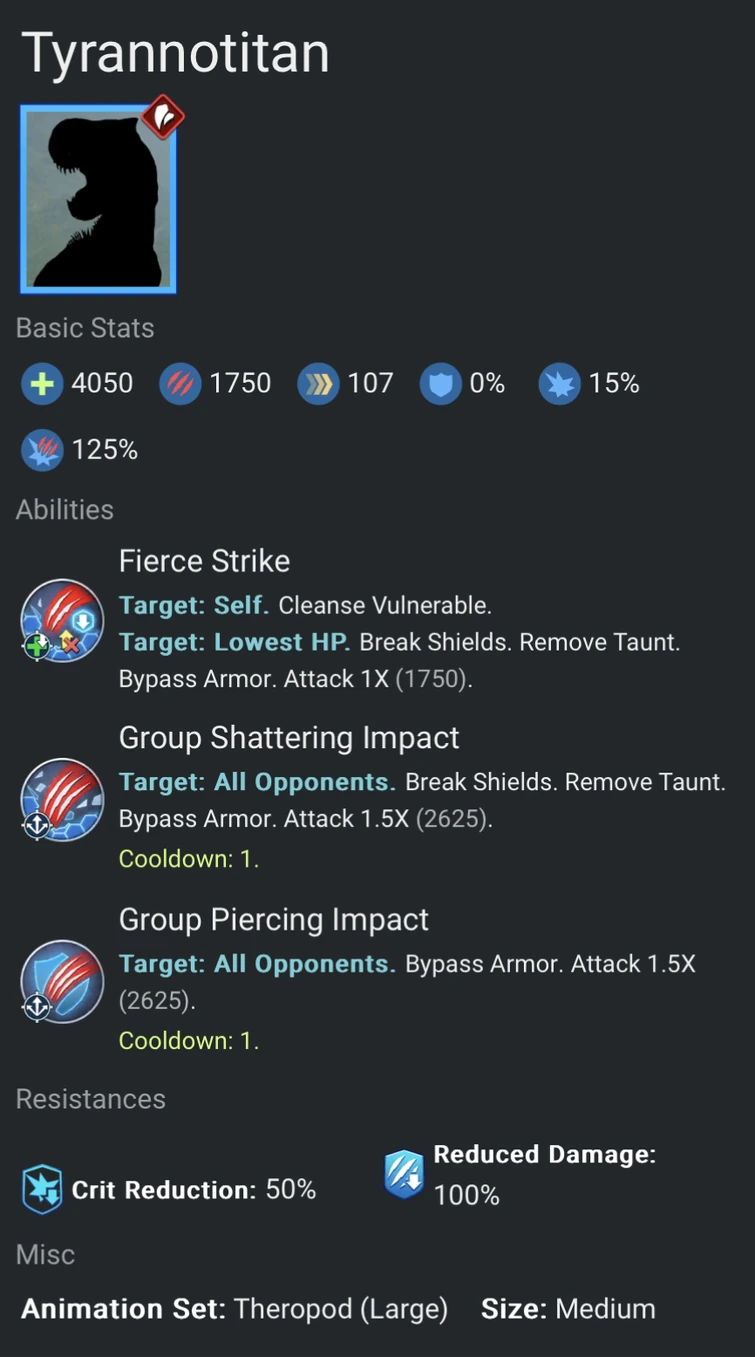Screen dimensions: 755x1357
Task: Click the shield armor stat icon
Action: (440, 384)
